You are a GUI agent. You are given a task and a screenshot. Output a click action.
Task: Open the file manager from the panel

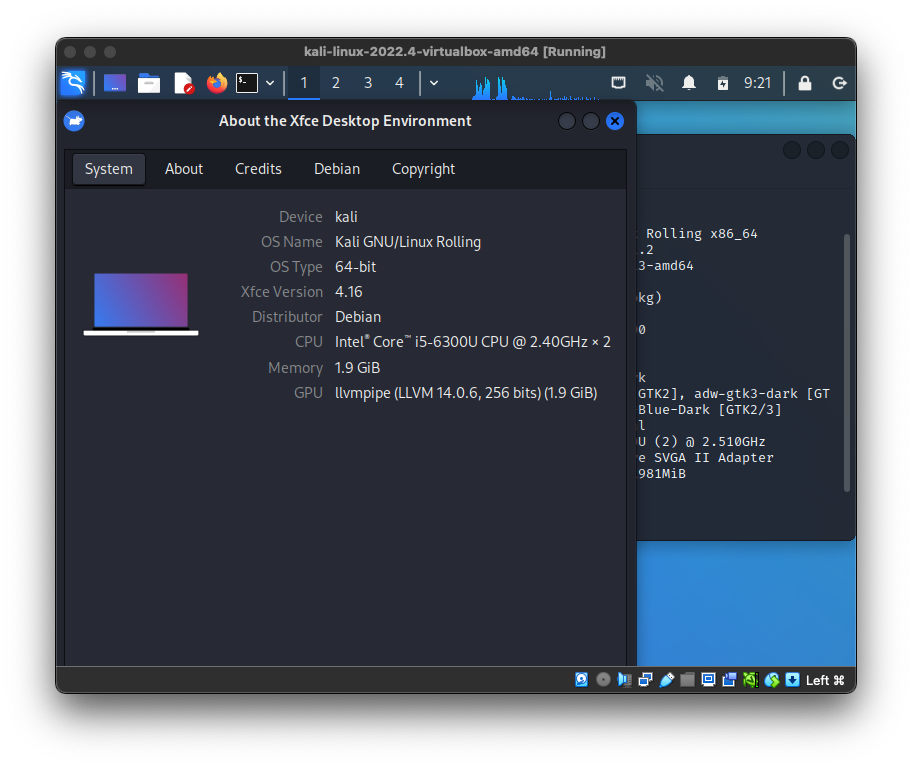click(x=149, y=83)
